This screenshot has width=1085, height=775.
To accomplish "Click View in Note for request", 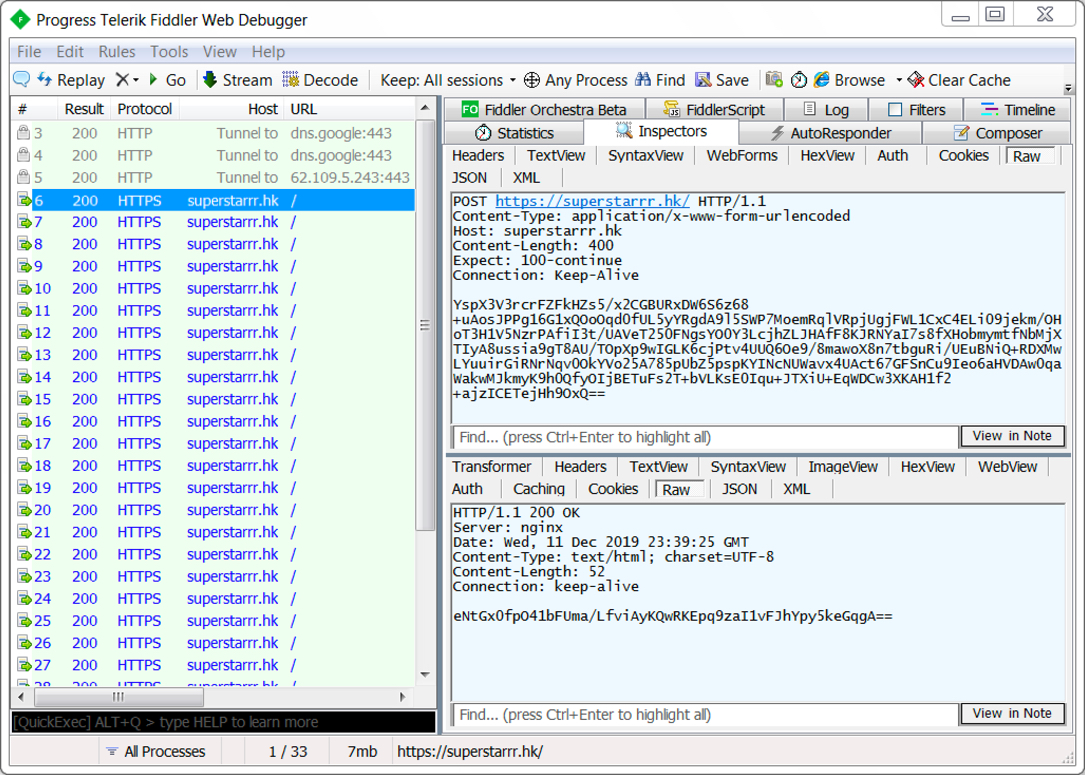I will (x=1012, y=436).
